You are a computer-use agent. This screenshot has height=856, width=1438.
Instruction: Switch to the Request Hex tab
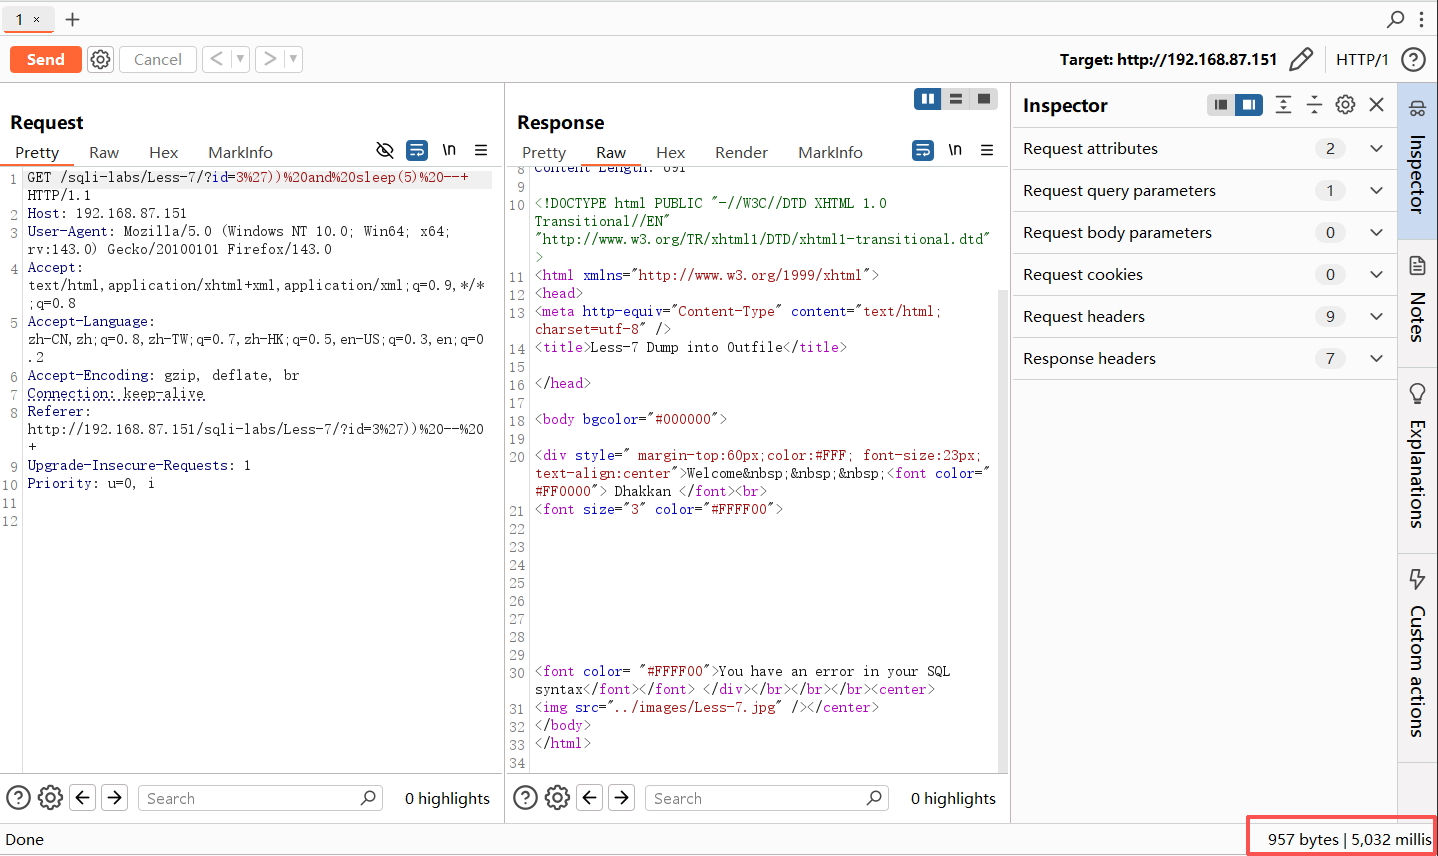pyautogui.click(x=164, y=152)
